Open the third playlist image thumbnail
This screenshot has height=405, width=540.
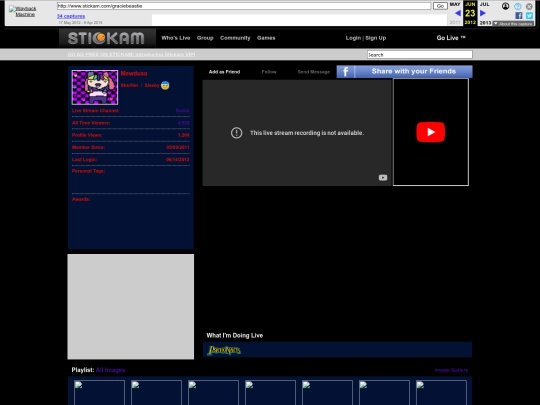213,393
